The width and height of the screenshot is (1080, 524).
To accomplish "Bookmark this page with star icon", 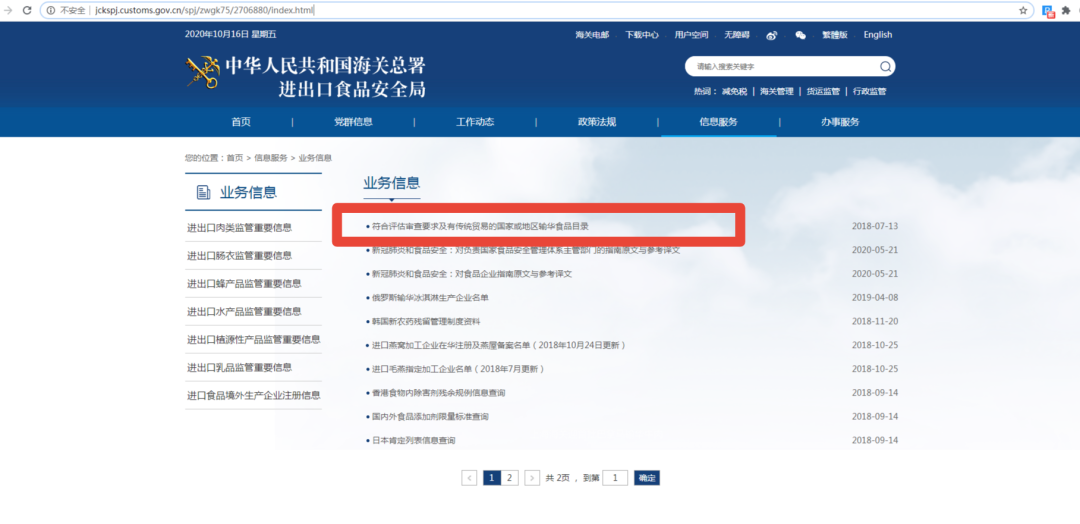I will coord(1024,10).
